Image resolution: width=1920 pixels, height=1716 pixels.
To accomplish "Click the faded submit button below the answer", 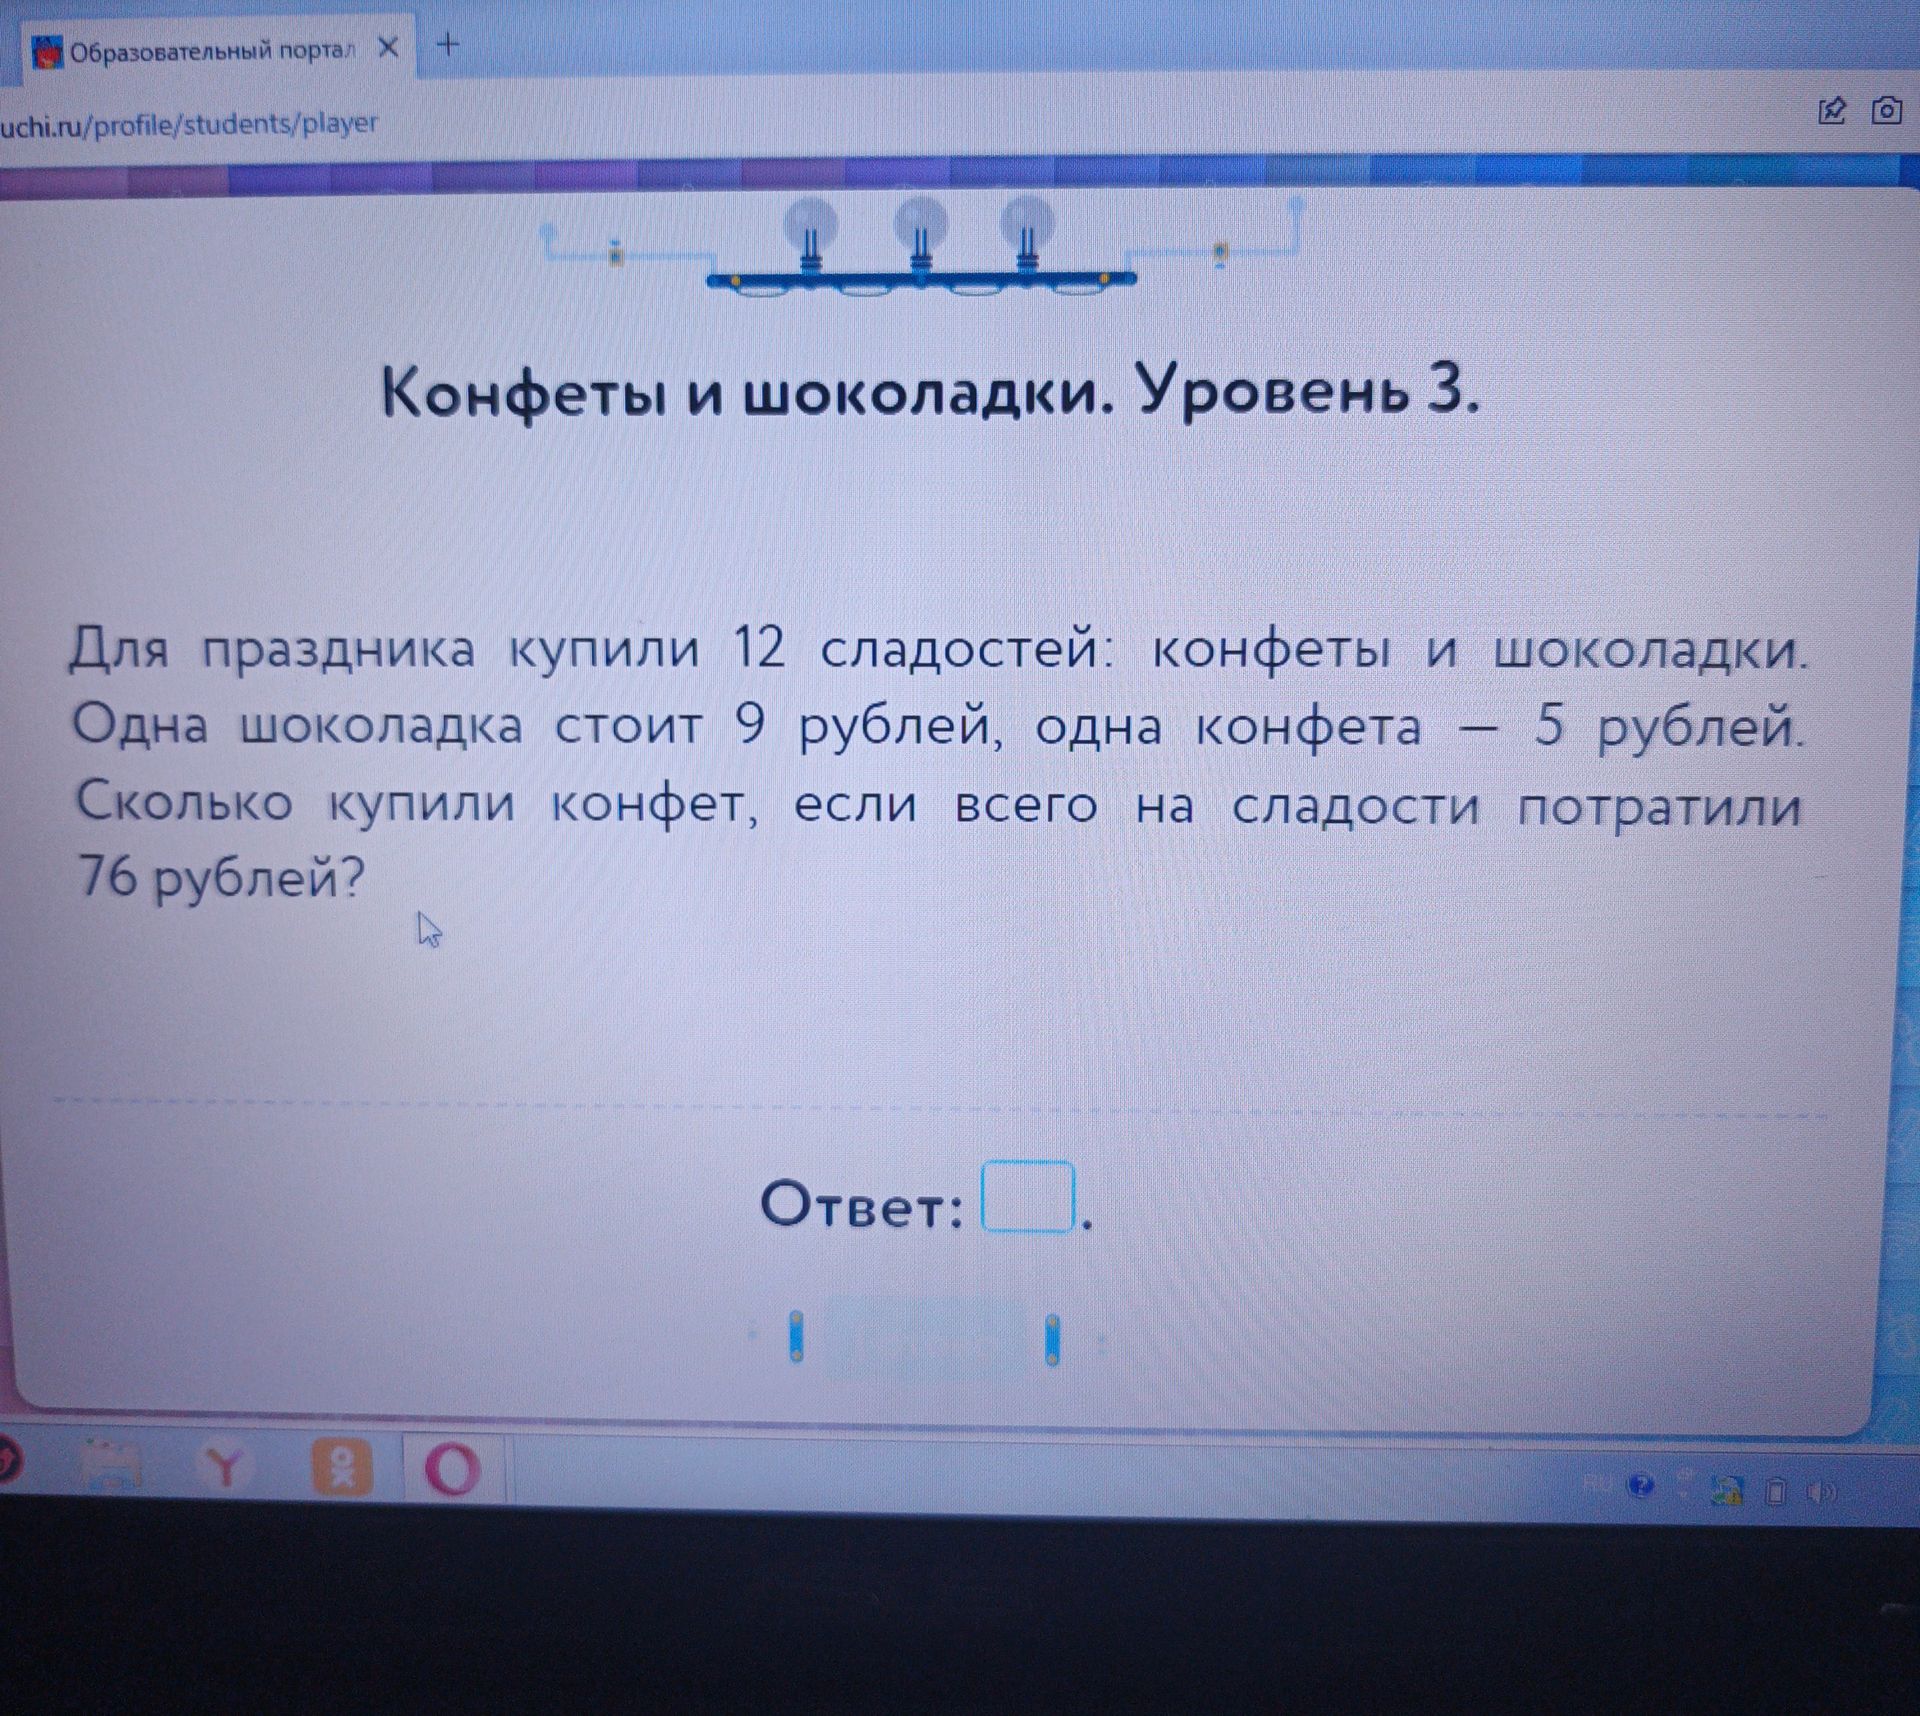I will click(x=925, y=1338).
